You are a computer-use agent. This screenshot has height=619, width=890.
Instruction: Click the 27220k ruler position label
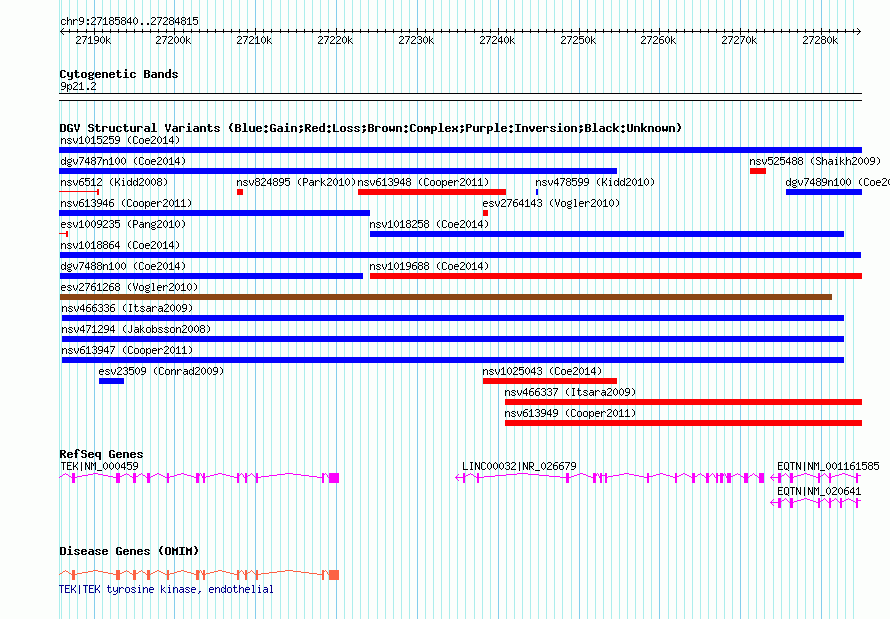[335, 40]
